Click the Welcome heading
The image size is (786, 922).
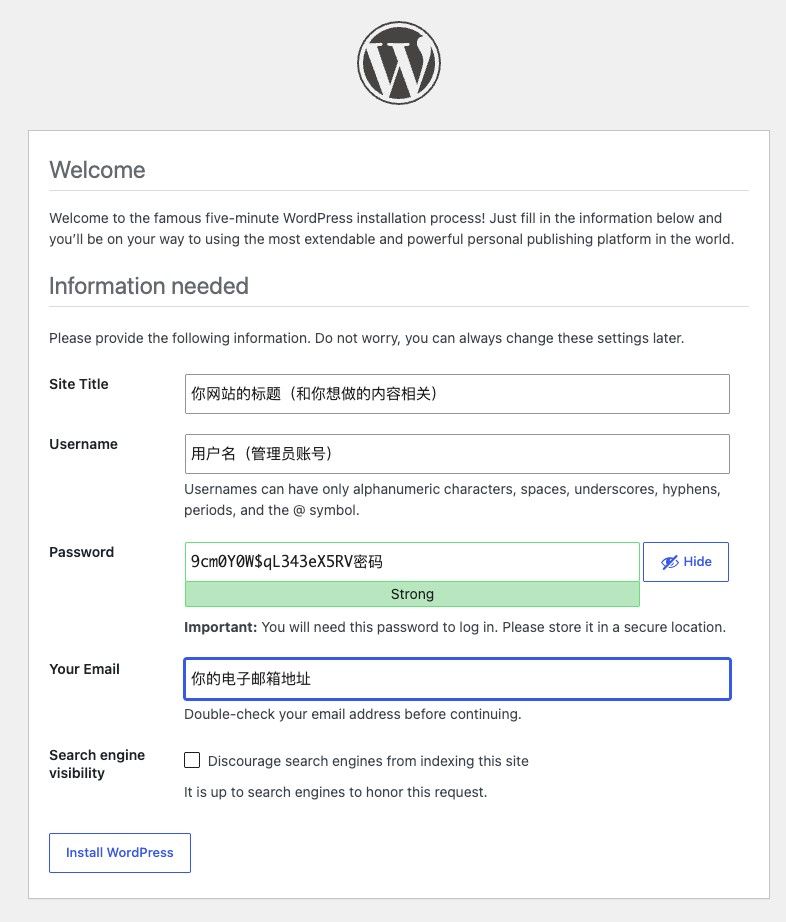point(98,170)
